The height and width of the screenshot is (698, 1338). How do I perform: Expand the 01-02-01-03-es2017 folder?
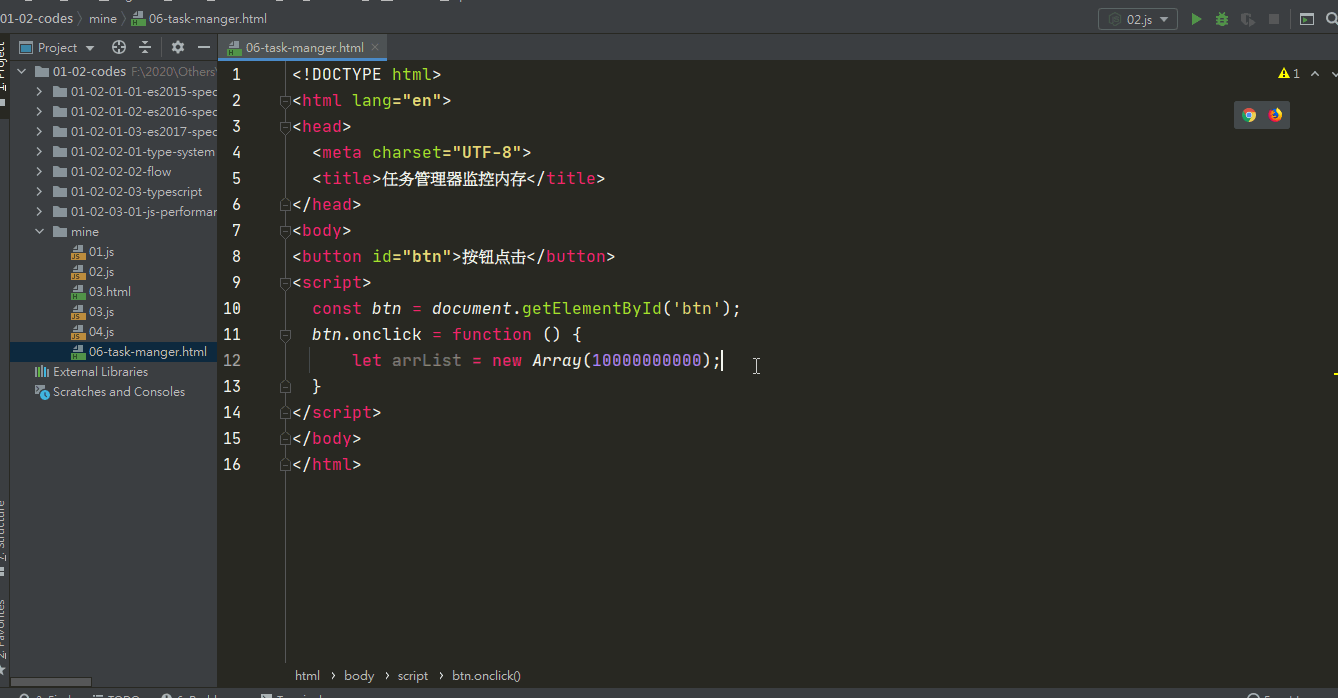point(39,131)
